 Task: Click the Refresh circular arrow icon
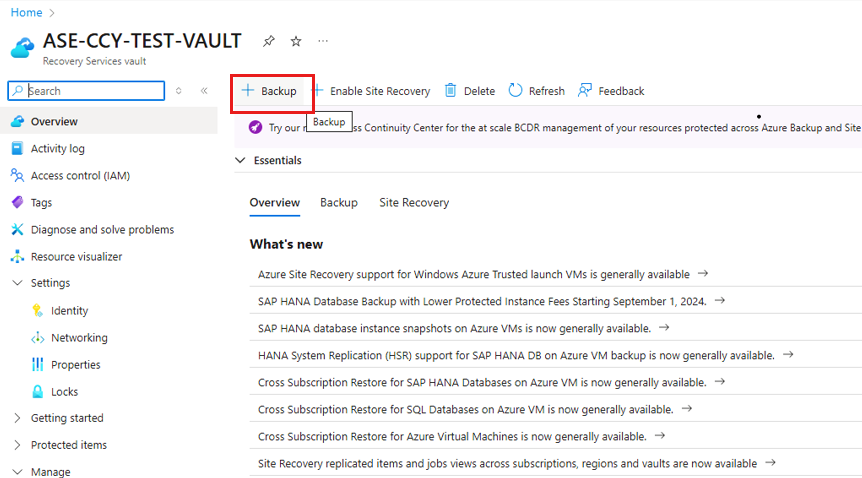tap(515, 90)
